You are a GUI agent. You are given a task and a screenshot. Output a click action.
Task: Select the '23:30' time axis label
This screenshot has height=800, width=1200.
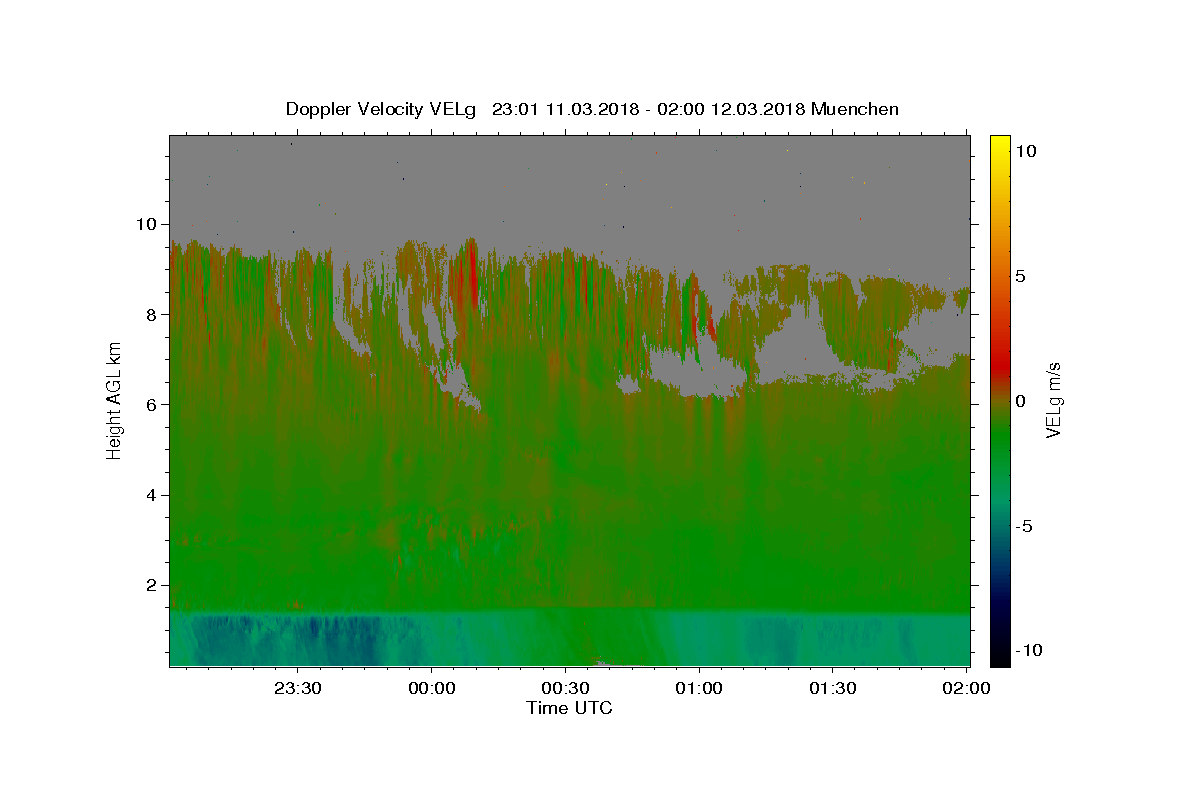pyautogui.click(x=298, y=688)
